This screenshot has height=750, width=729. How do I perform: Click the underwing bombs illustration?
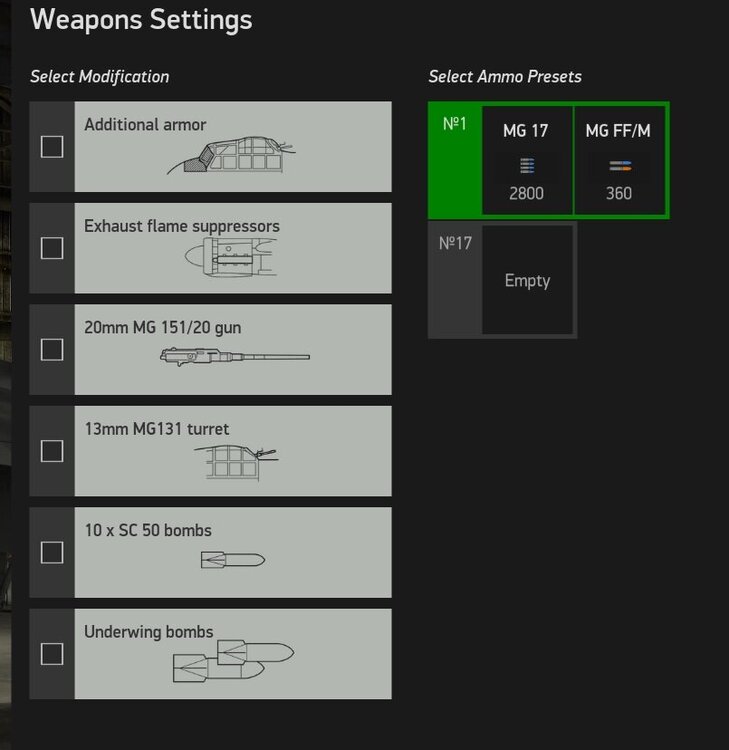pyautogui.click(x=233, y=660)
